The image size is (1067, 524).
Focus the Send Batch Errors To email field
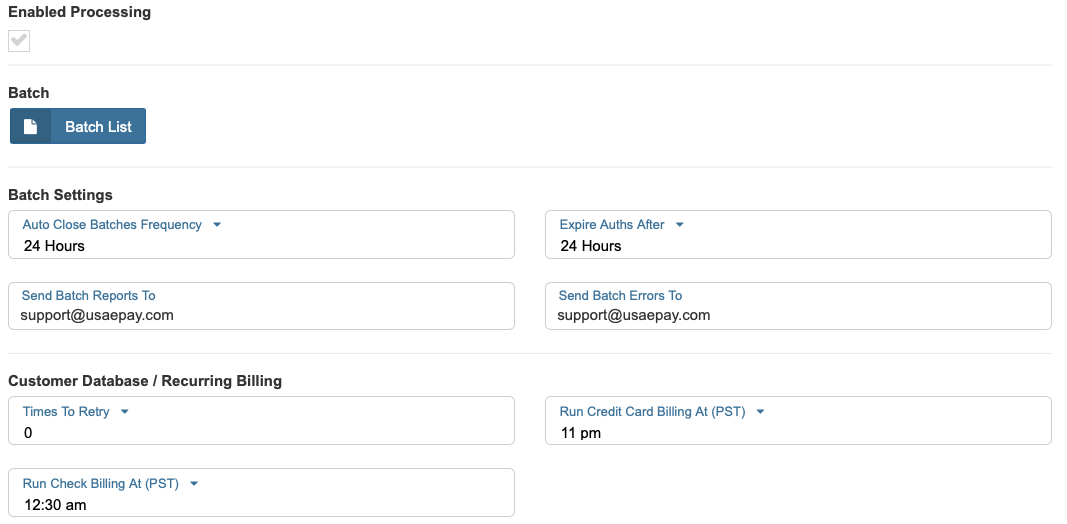(x=797, y=315)
